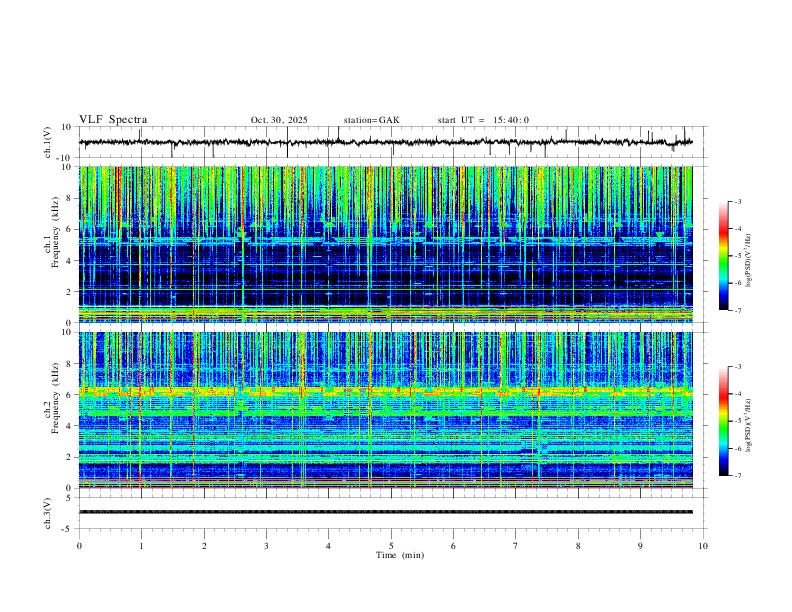This screenshot has height=612, width=792.
Task: Click the "5" minute tick on the time axis
Action: pos(391,546)
